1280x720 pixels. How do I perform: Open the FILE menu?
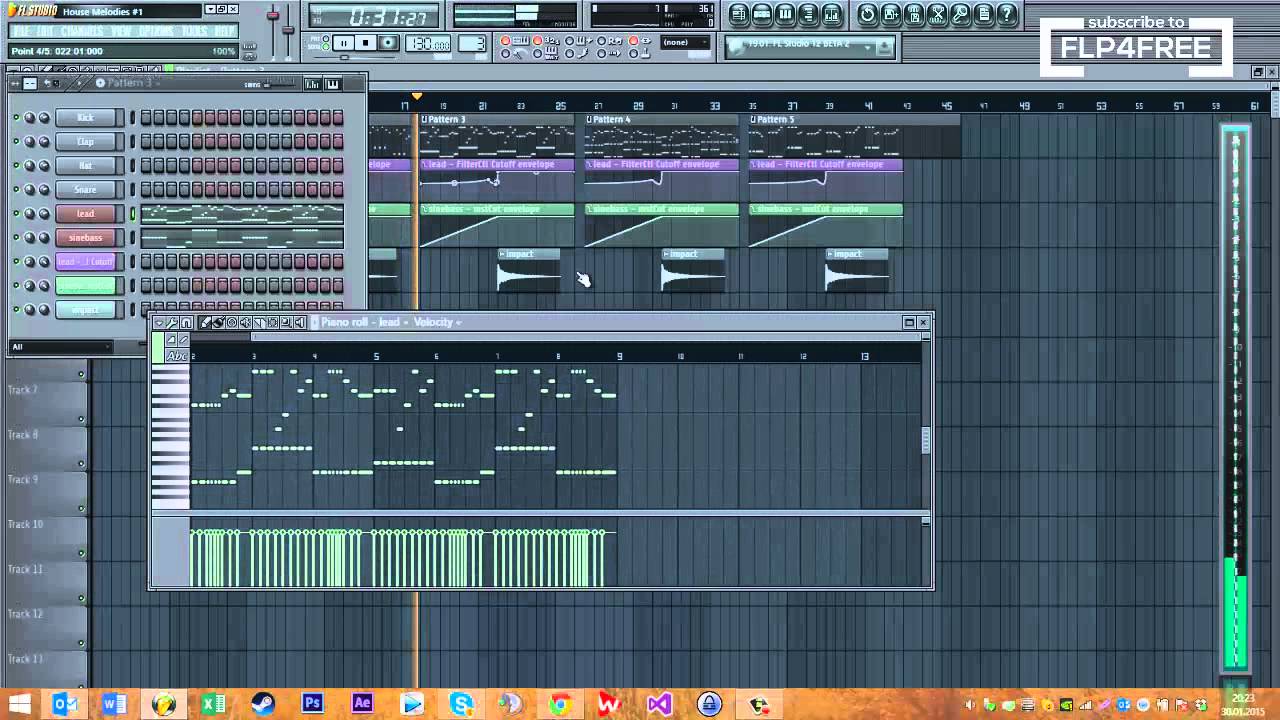(20, 31)
